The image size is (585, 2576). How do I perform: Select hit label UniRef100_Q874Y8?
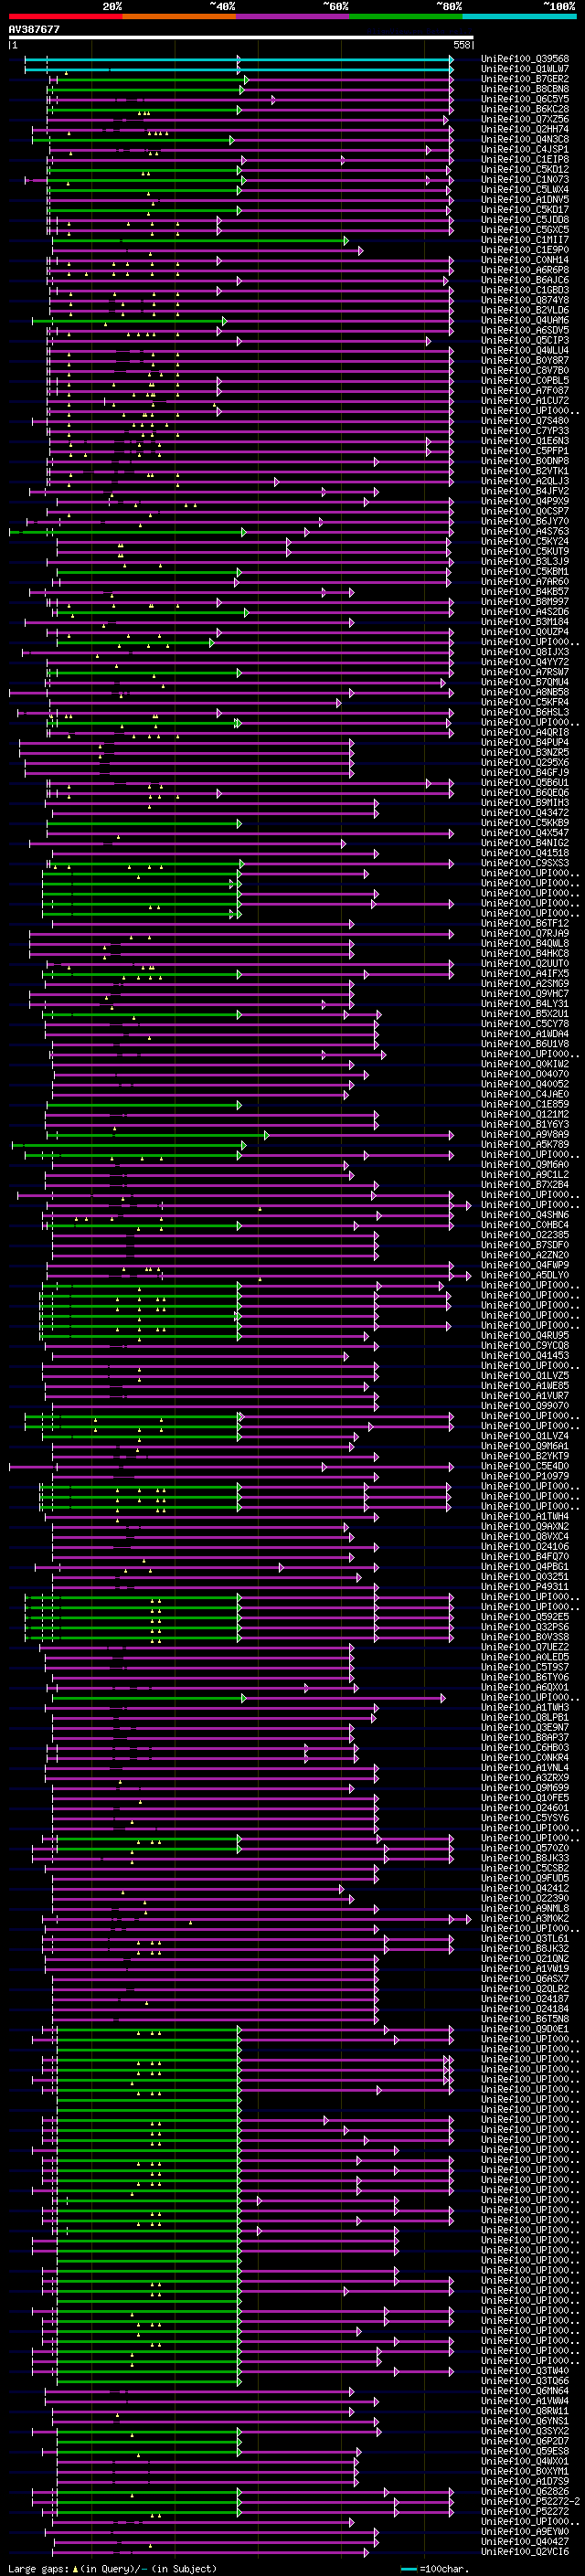524,300
